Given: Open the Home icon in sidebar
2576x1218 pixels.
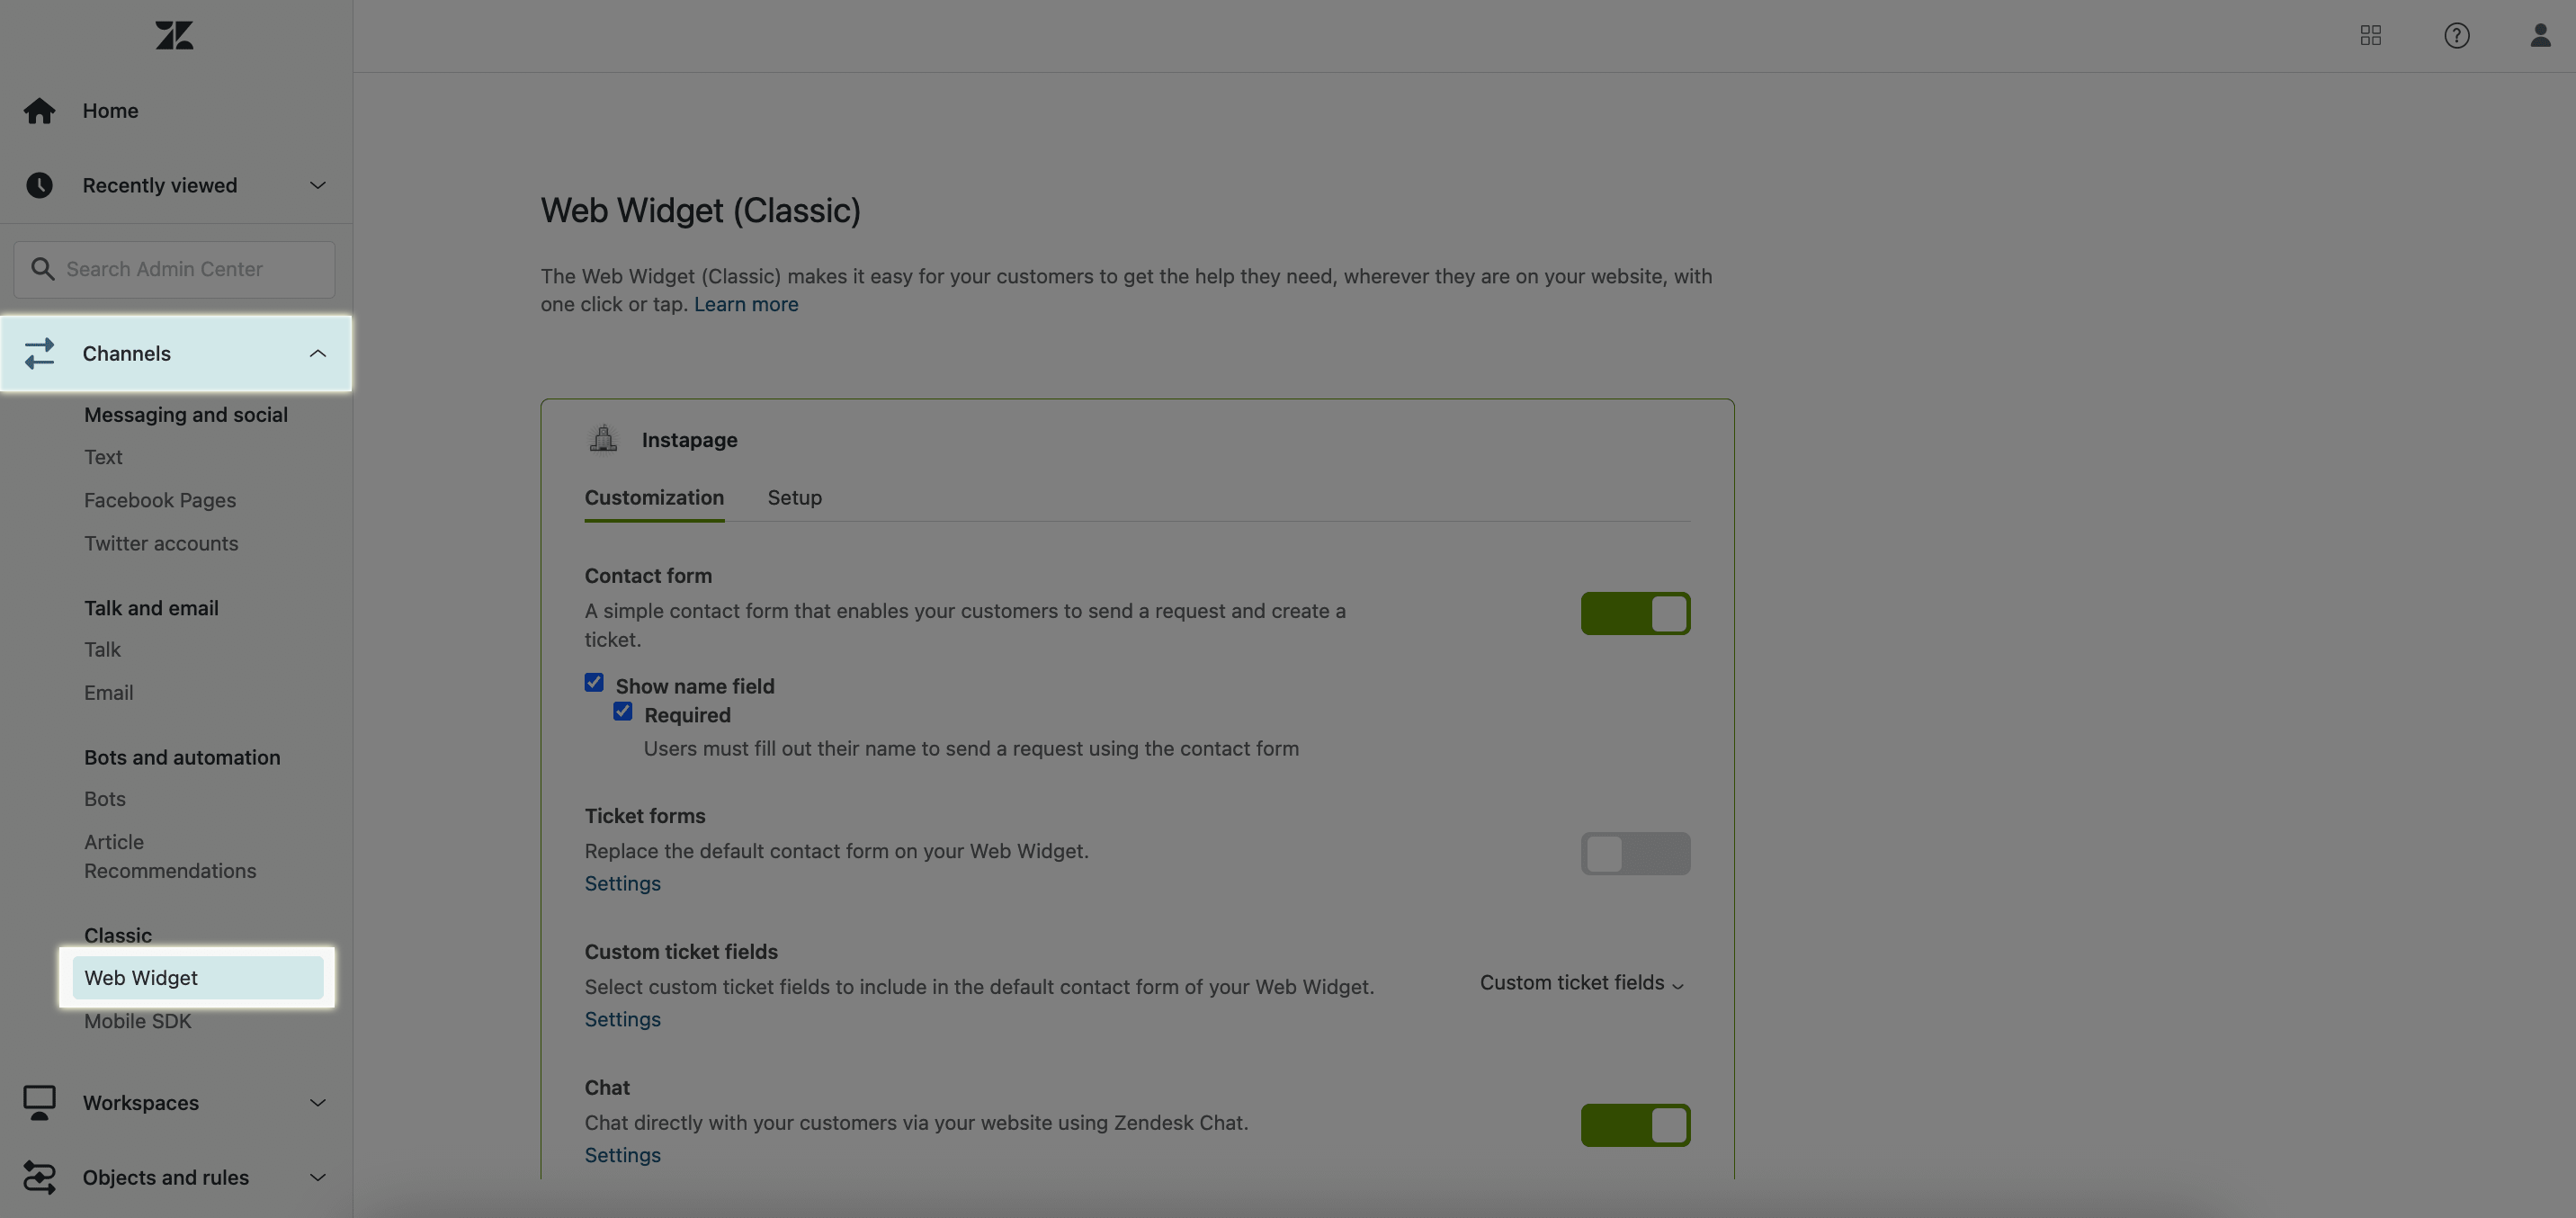Looking at the screenshot, I should [x=40, y=110].
